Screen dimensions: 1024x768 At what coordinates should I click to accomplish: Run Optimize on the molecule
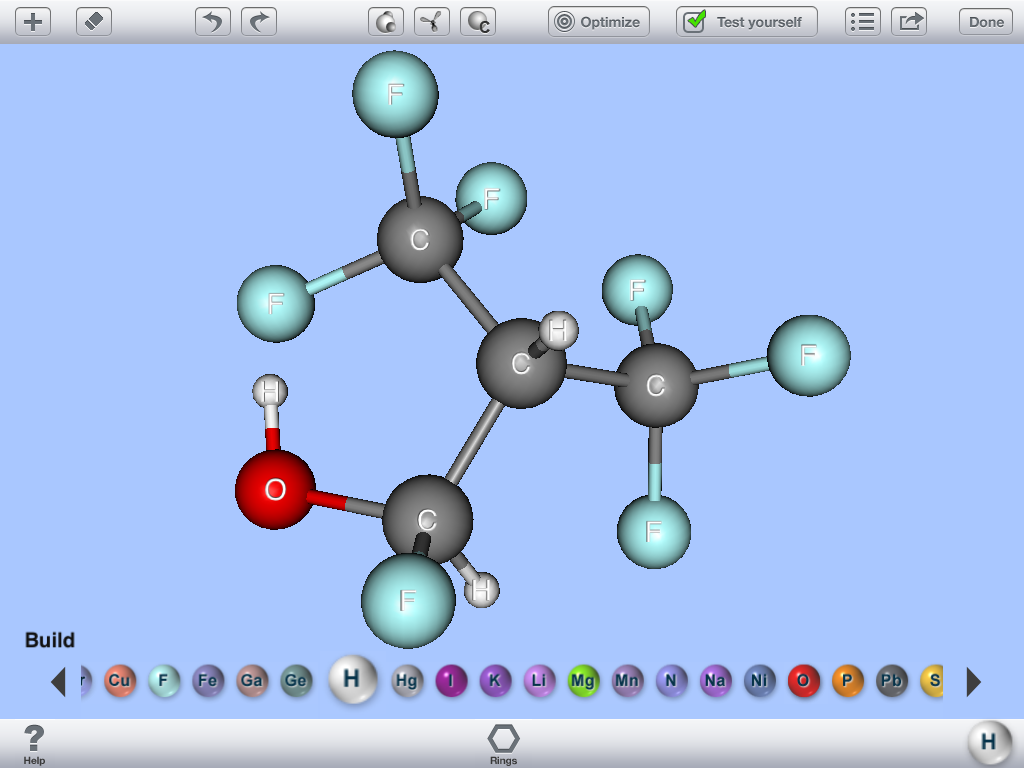point(598,21)
